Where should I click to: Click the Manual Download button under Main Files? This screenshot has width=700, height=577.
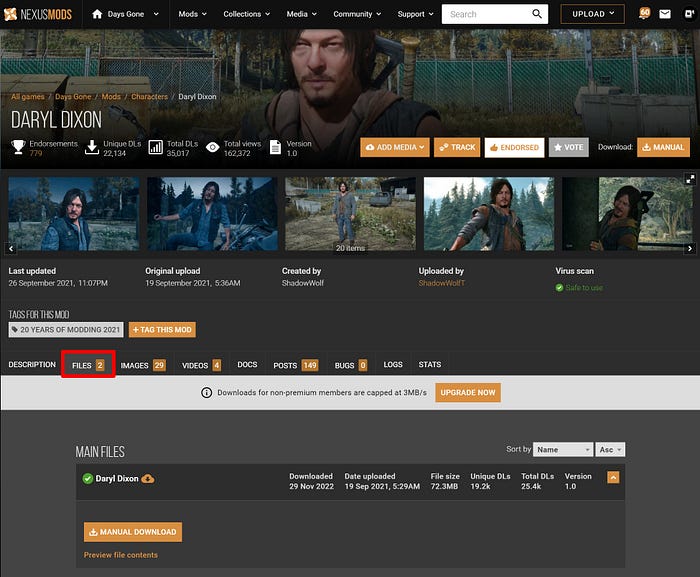pos(133,532)
